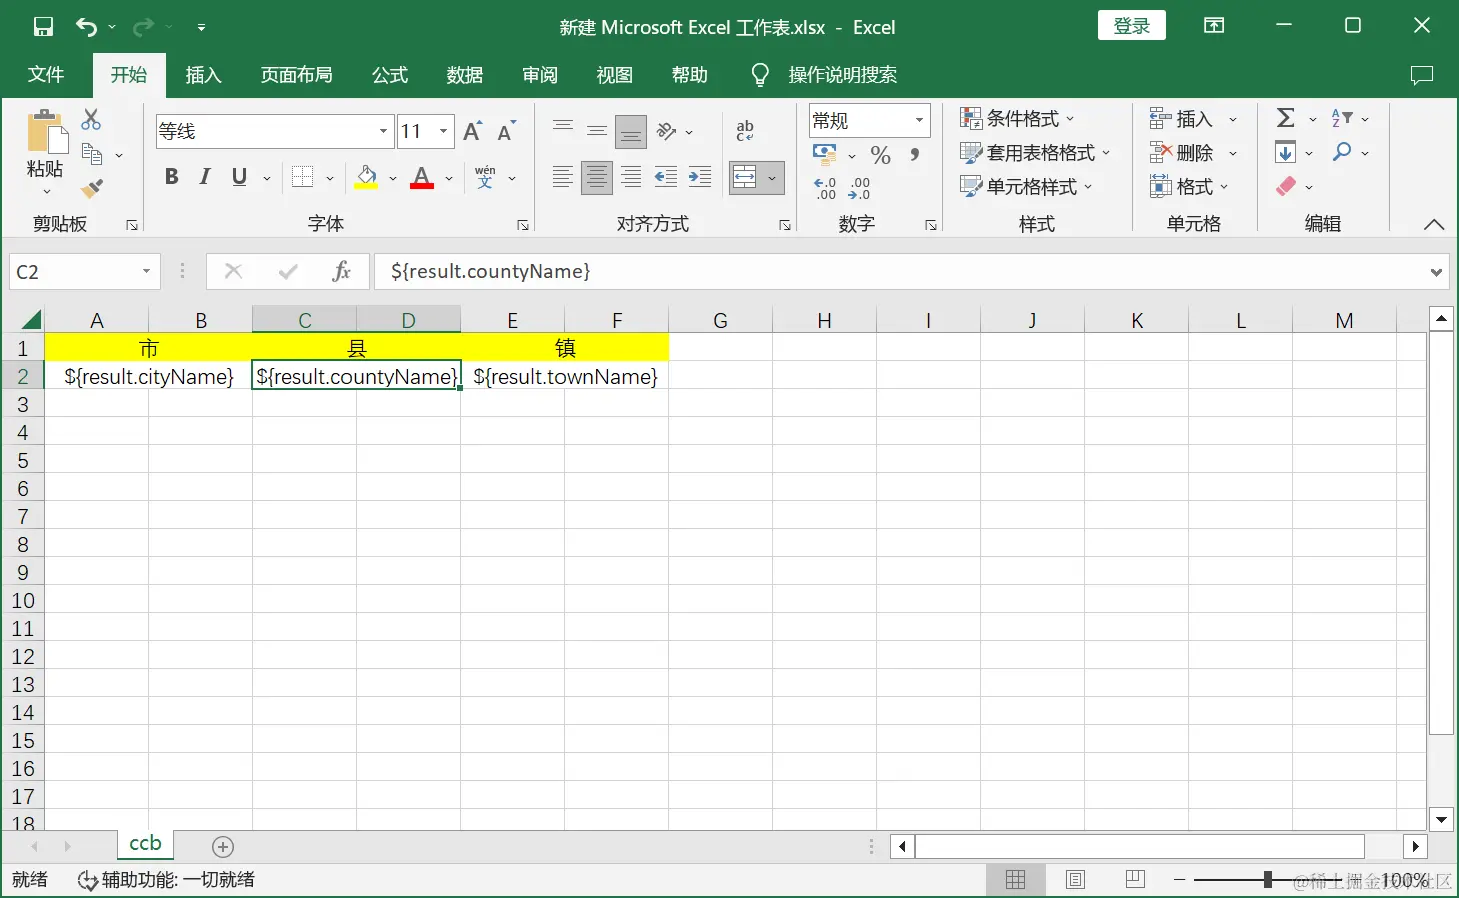Viewport: 1459px width, 898px height.
Task: Click the Fill down arrow icon
Action: tap(1286, 152)
